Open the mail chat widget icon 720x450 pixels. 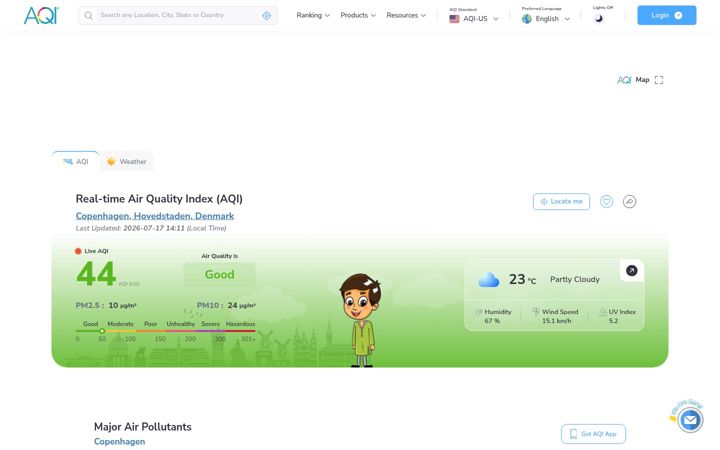[690, 420]
